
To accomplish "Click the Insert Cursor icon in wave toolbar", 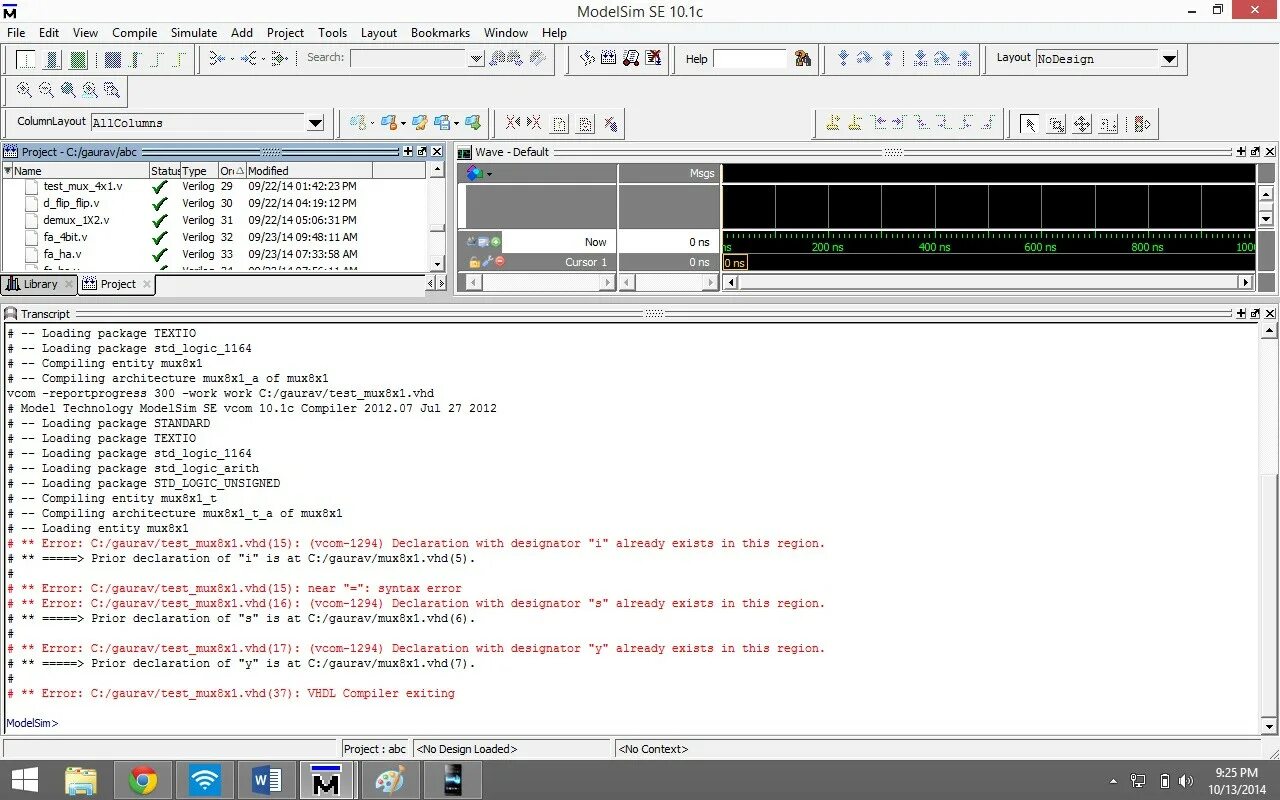I will [x=832, y=123].
